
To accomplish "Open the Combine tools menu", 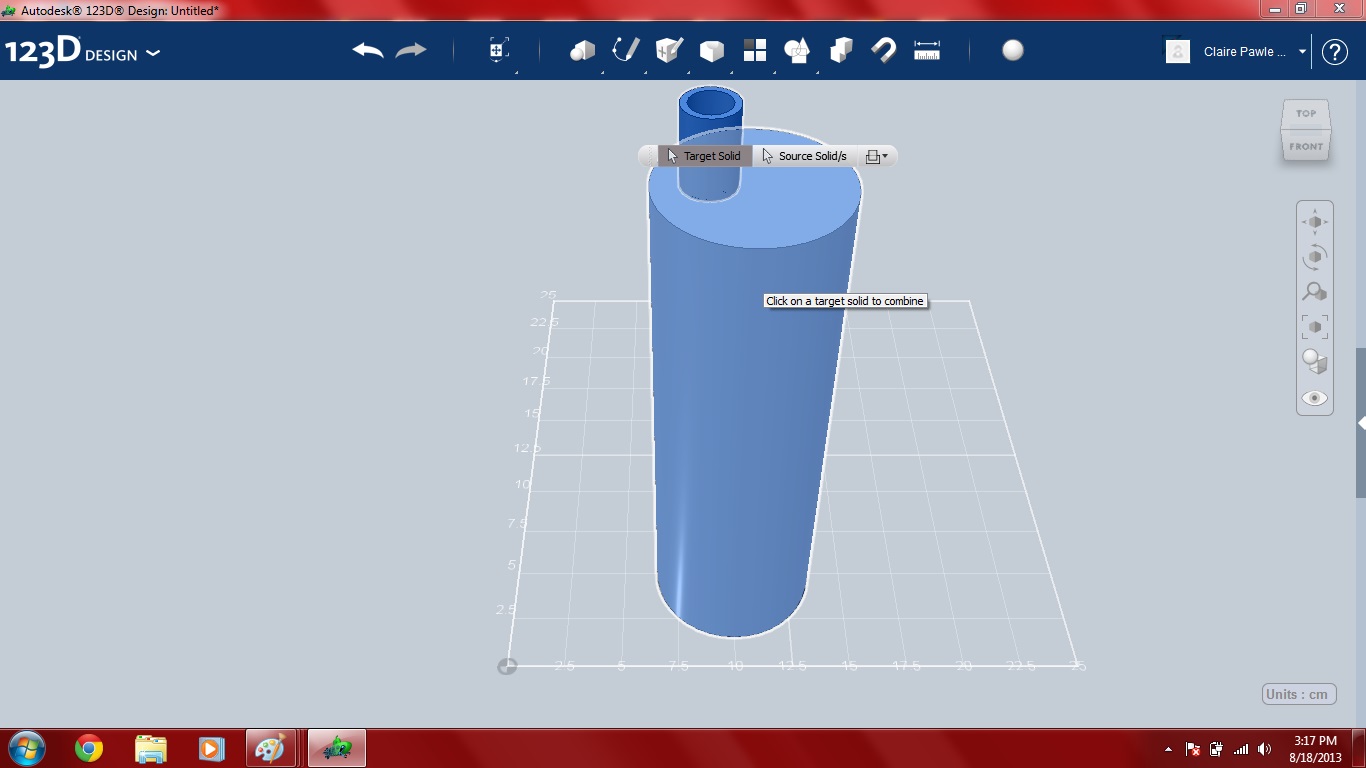I will tap(841, 50).
